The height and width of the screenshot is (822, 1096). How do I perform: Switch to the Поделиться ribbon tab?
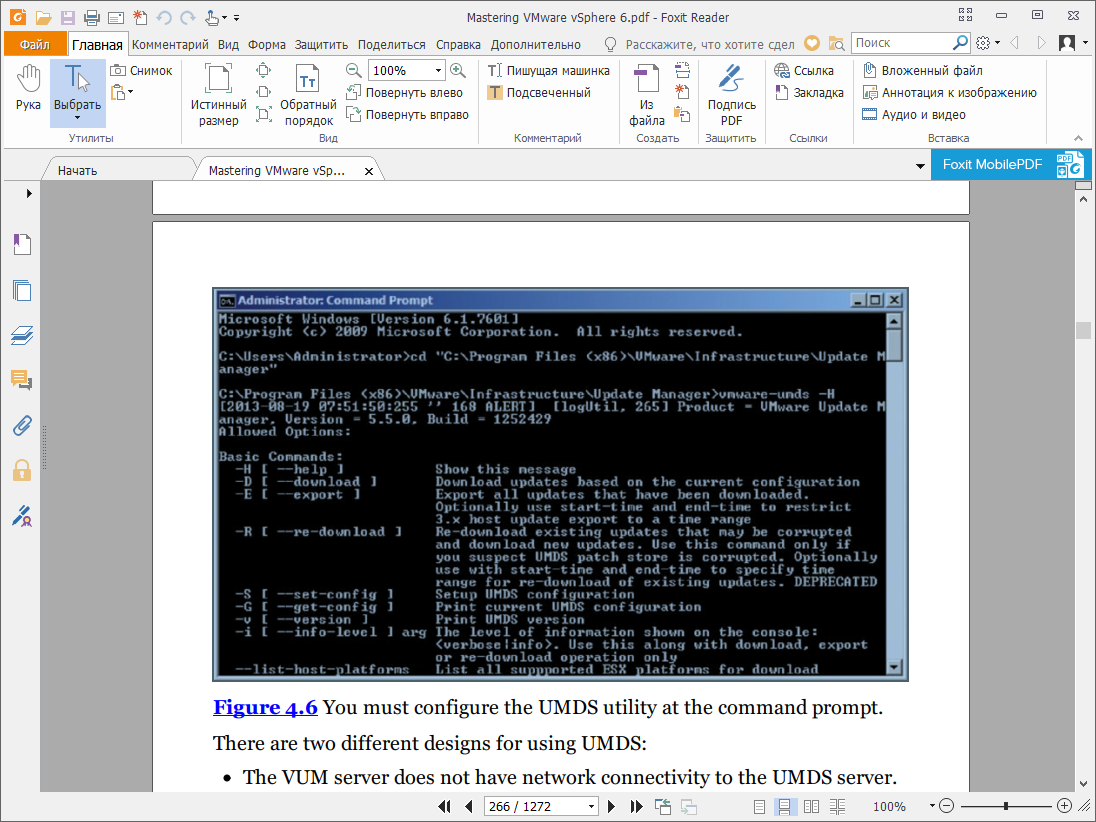point(391,44)
